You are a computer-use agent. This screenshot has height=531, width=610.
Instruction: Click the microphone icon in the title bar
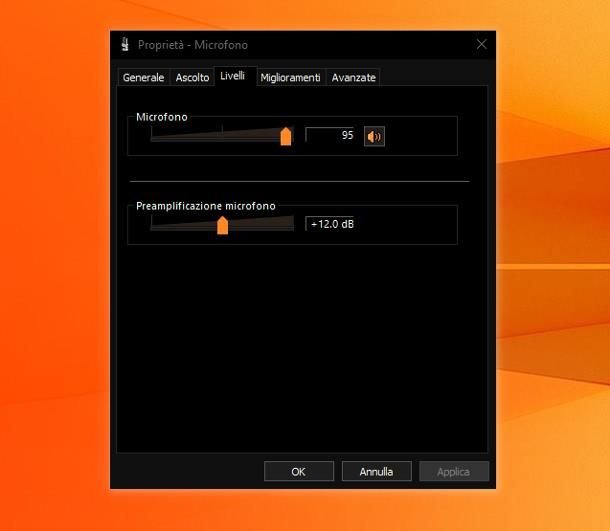(125, 44)
